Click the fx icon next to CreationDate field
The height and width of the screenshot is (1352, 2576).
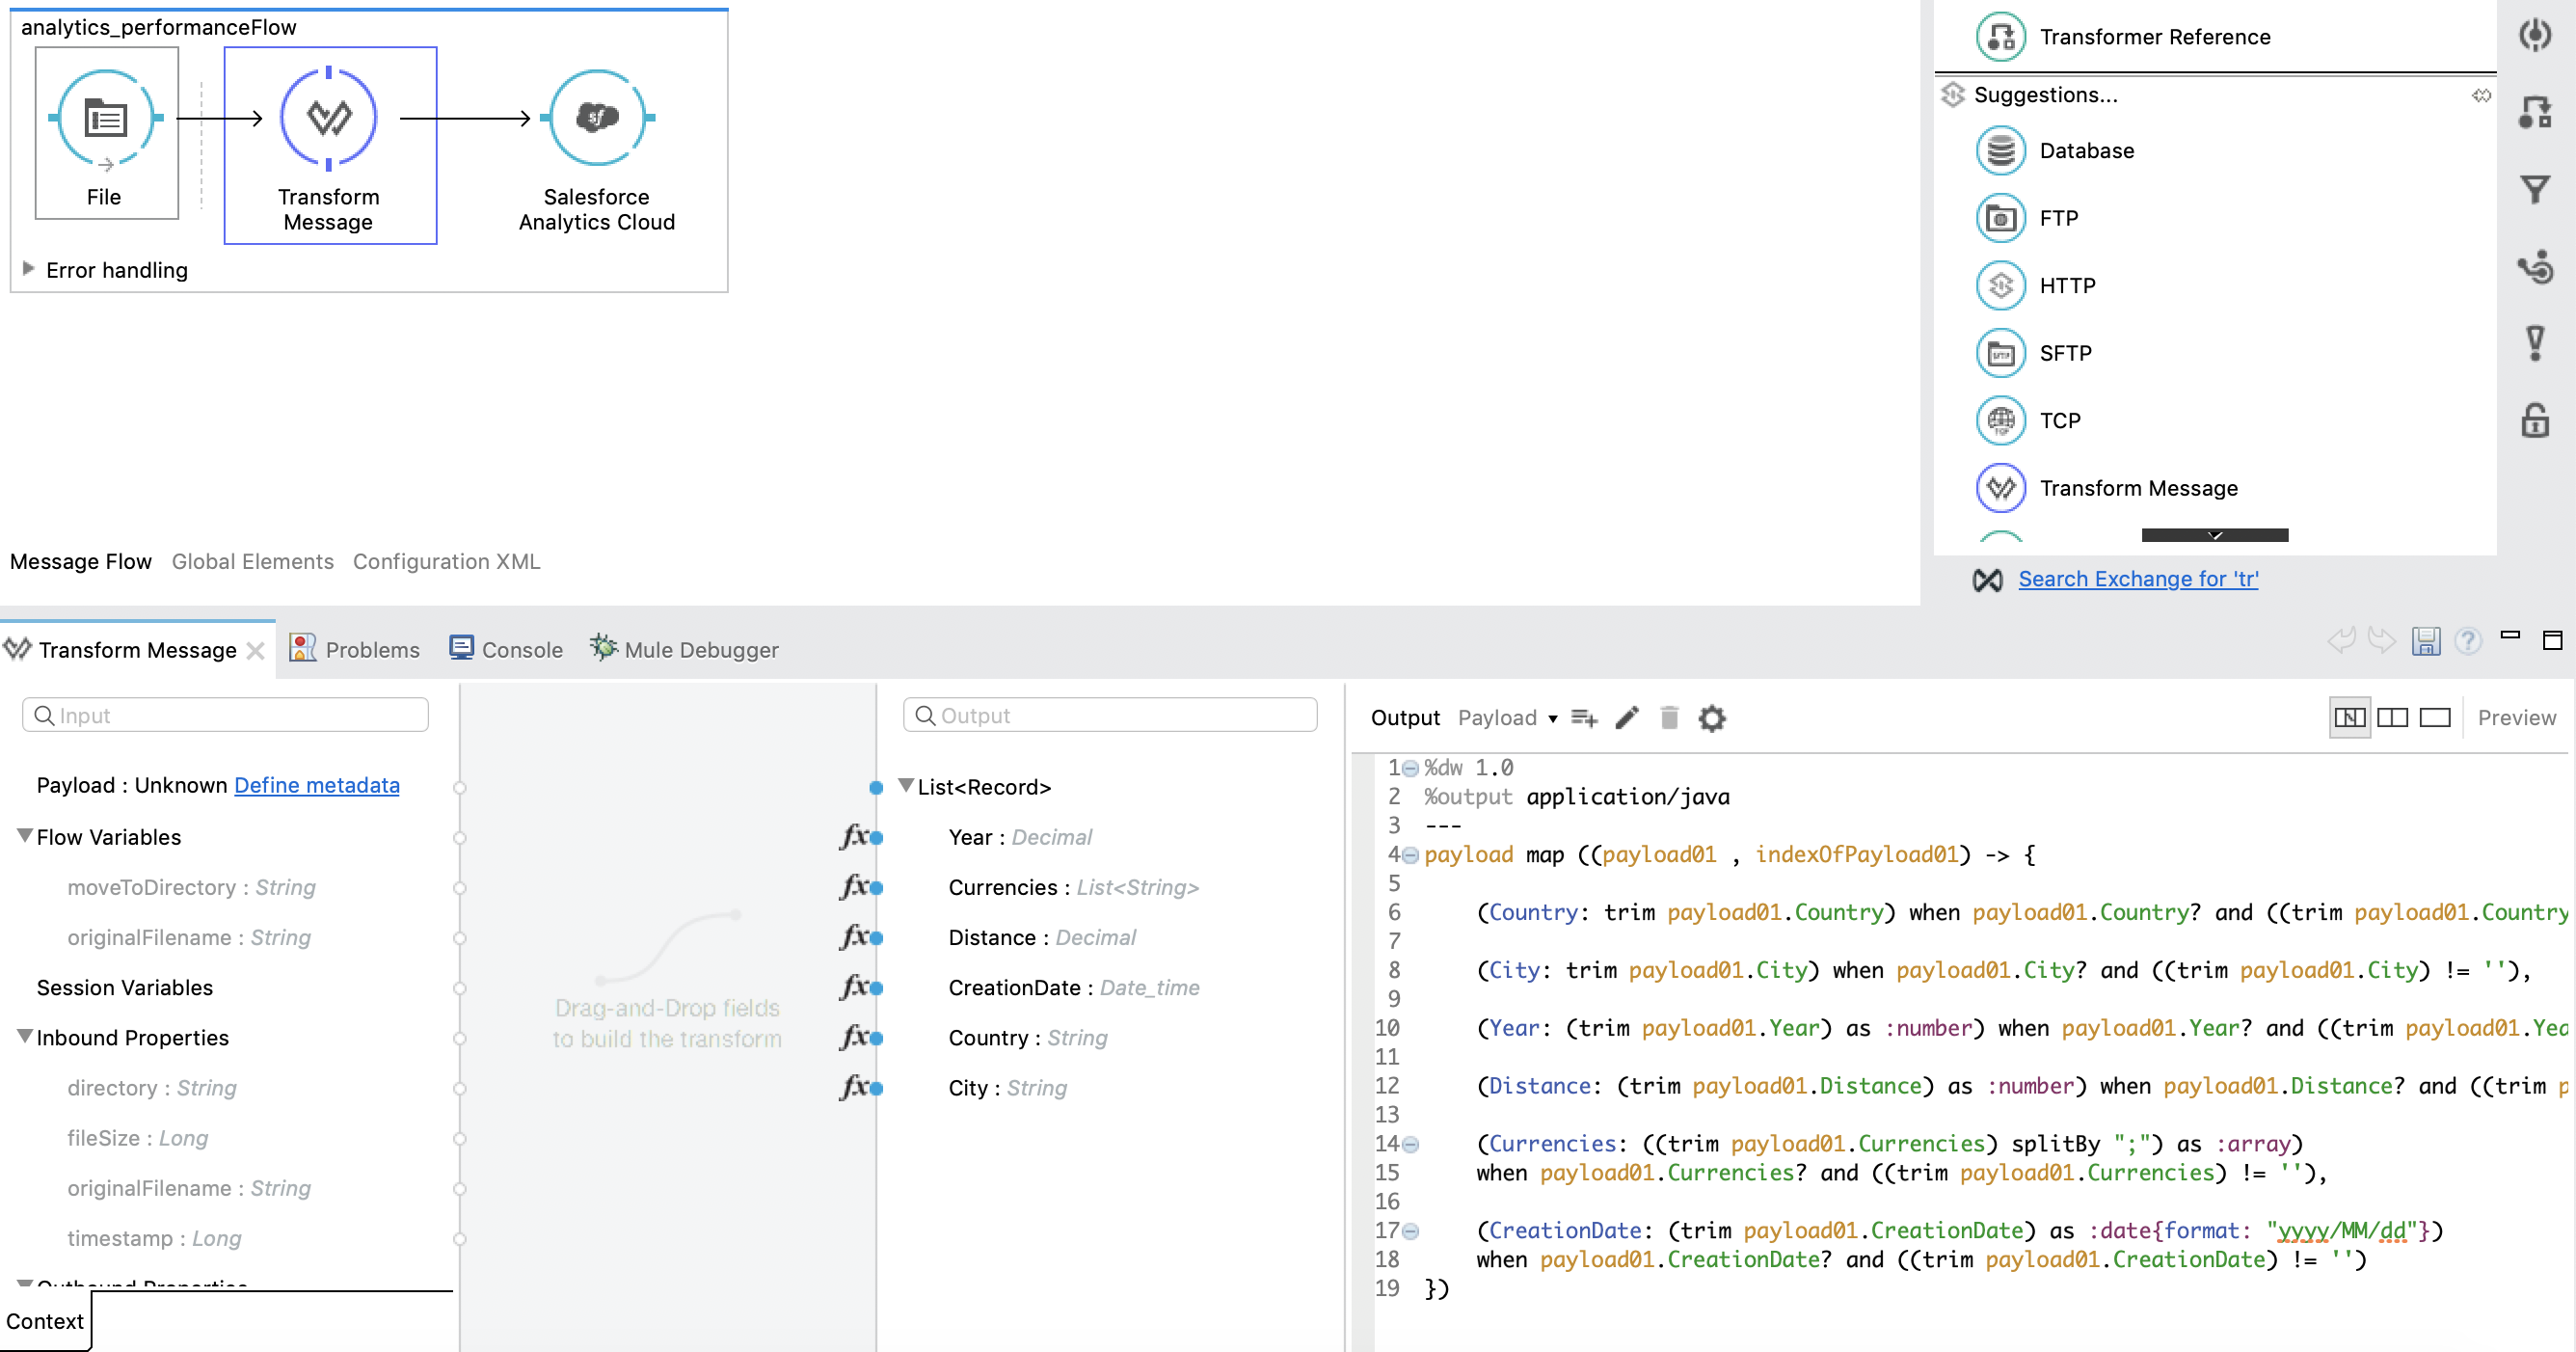pos(856,987)
